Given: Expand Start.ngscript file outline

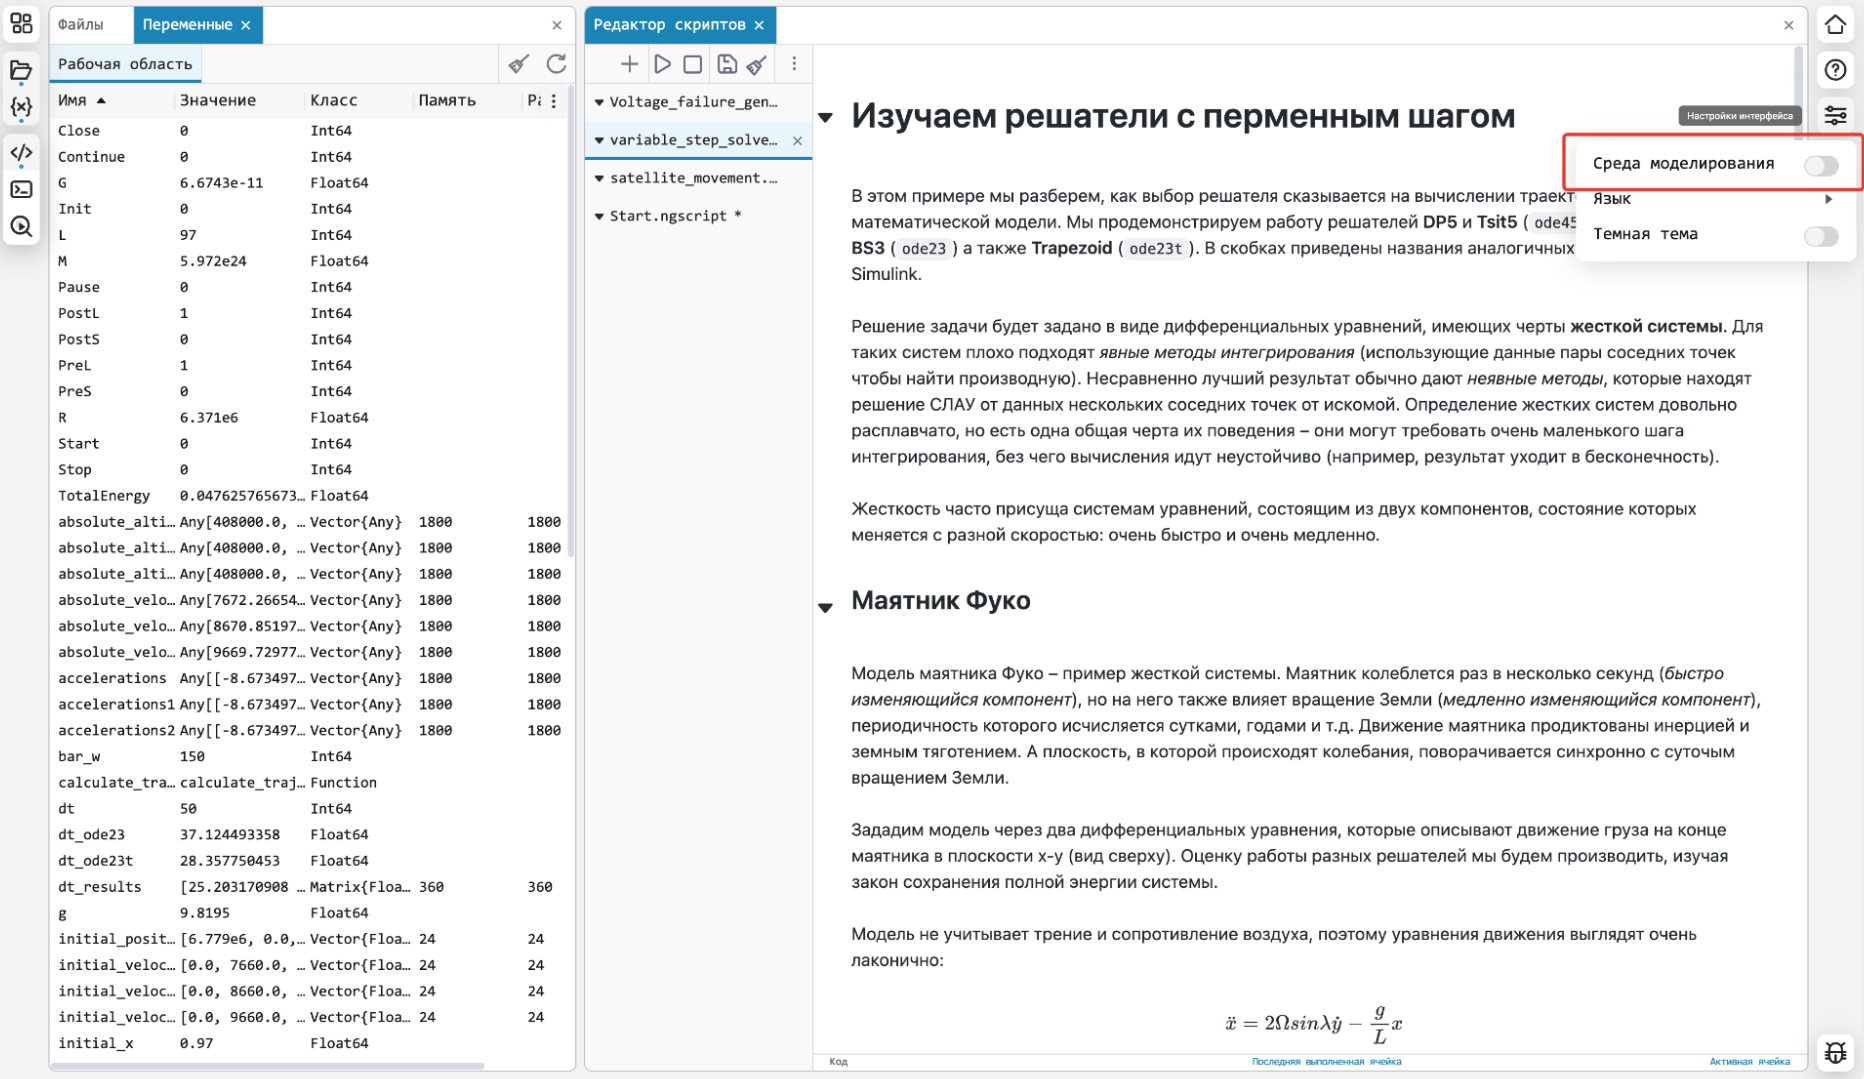Looking at the screenshot, I should click(x=599, y=216).
